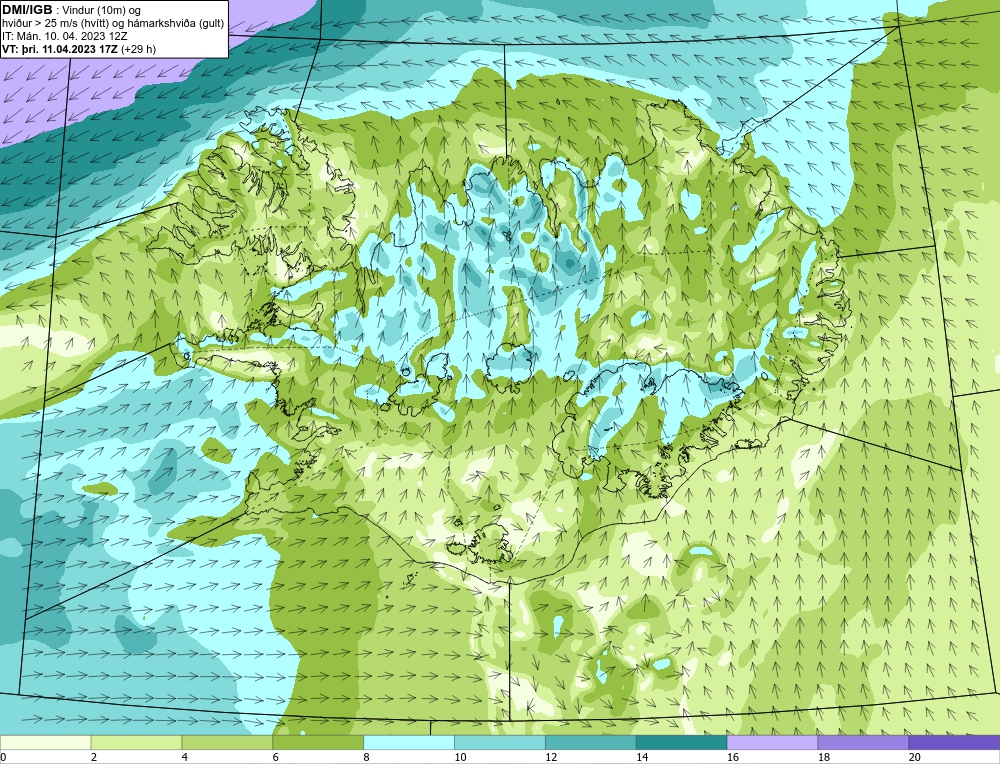Click the legend scale label "2"
Screen dimensions: 1000x764
94,757
